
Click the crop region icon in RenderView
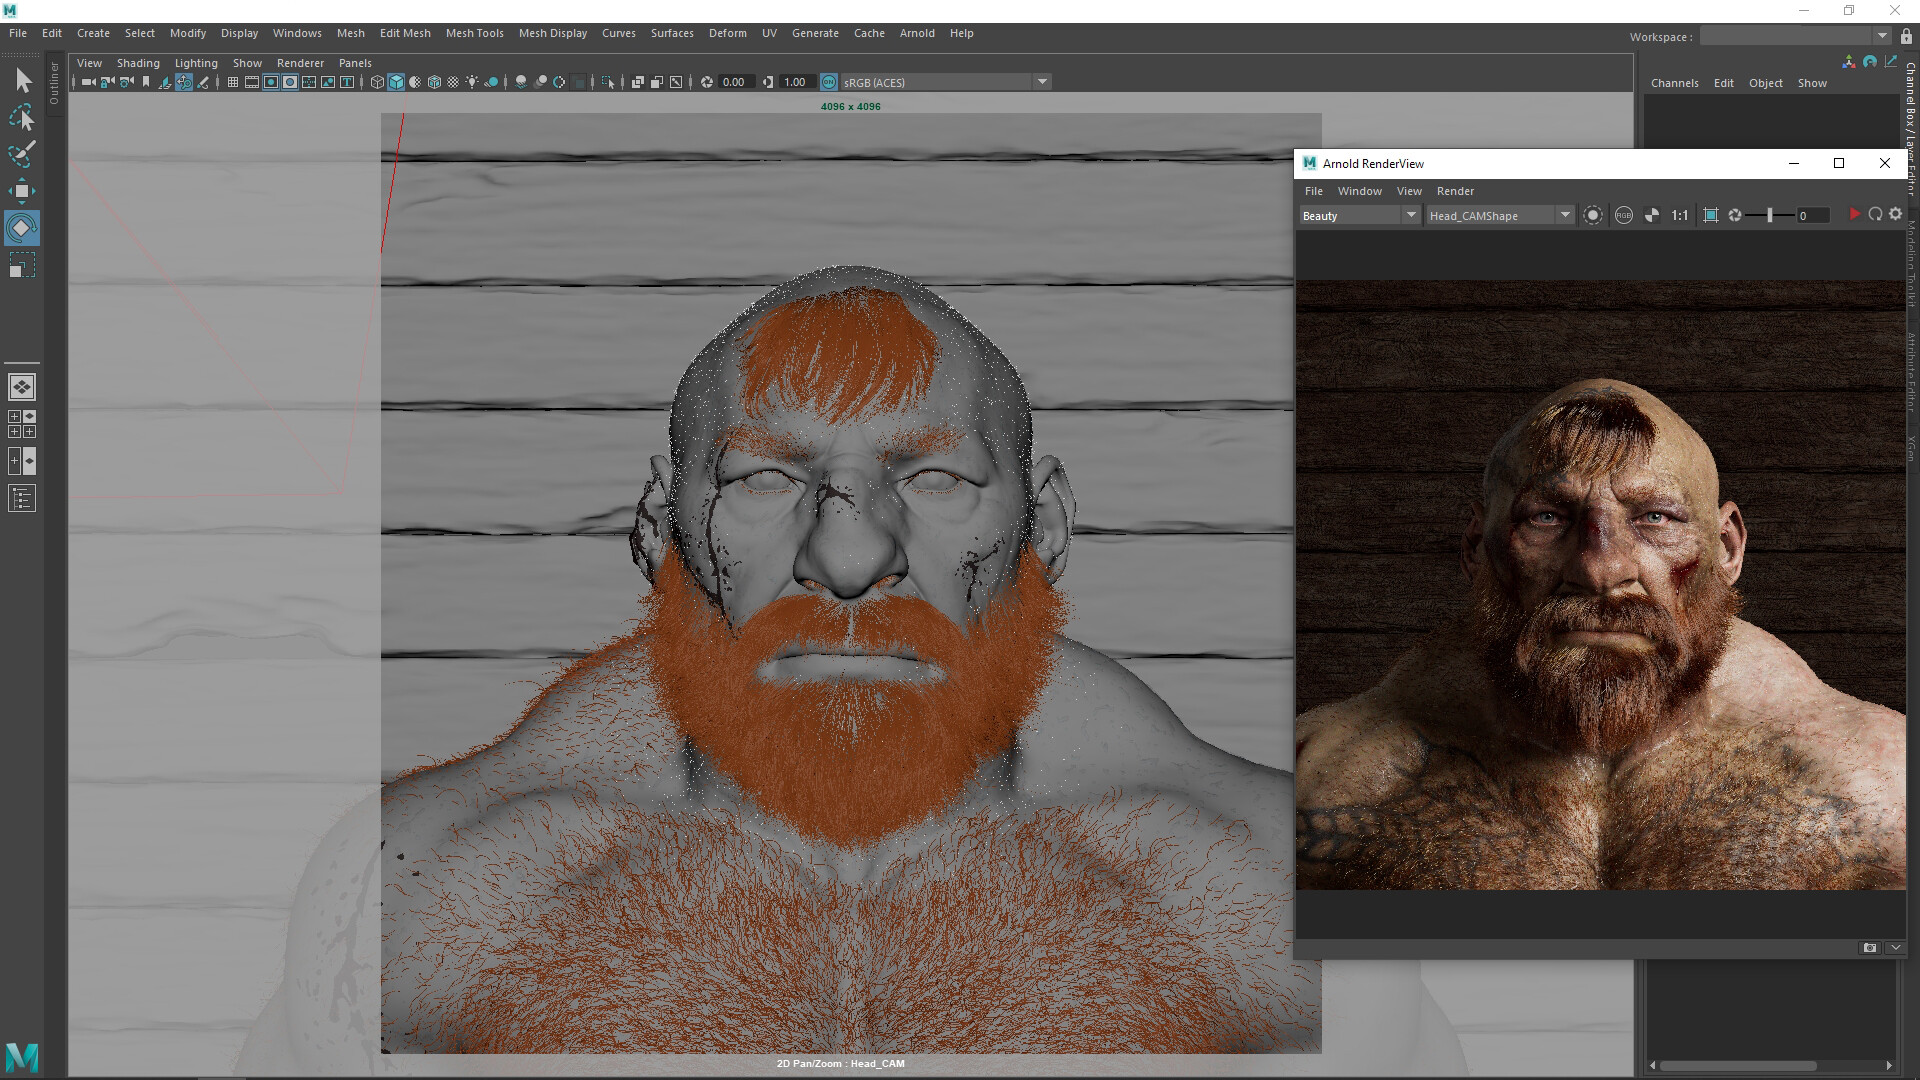tap(1710, 215)
